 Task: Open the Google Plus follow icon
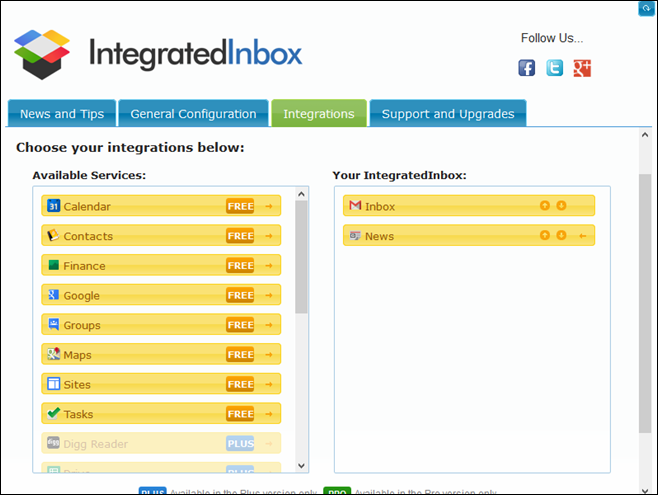[582, 68]
